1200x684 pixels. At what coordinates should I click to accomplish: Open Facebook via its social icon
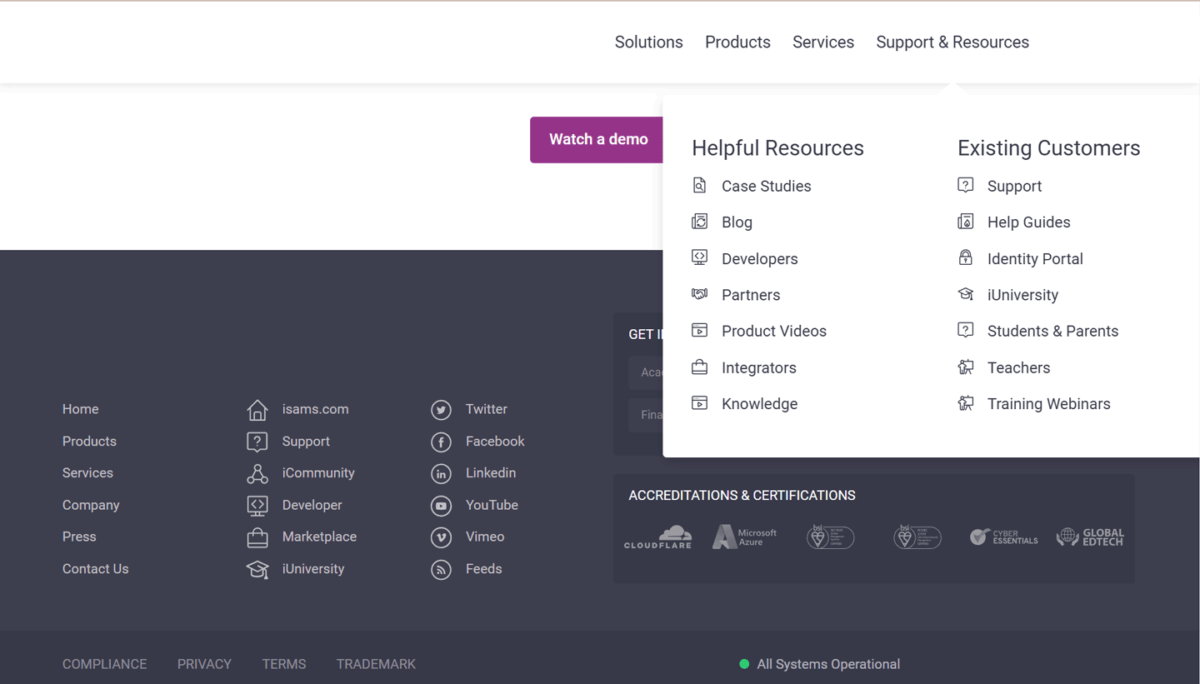[x=440, y=441]
